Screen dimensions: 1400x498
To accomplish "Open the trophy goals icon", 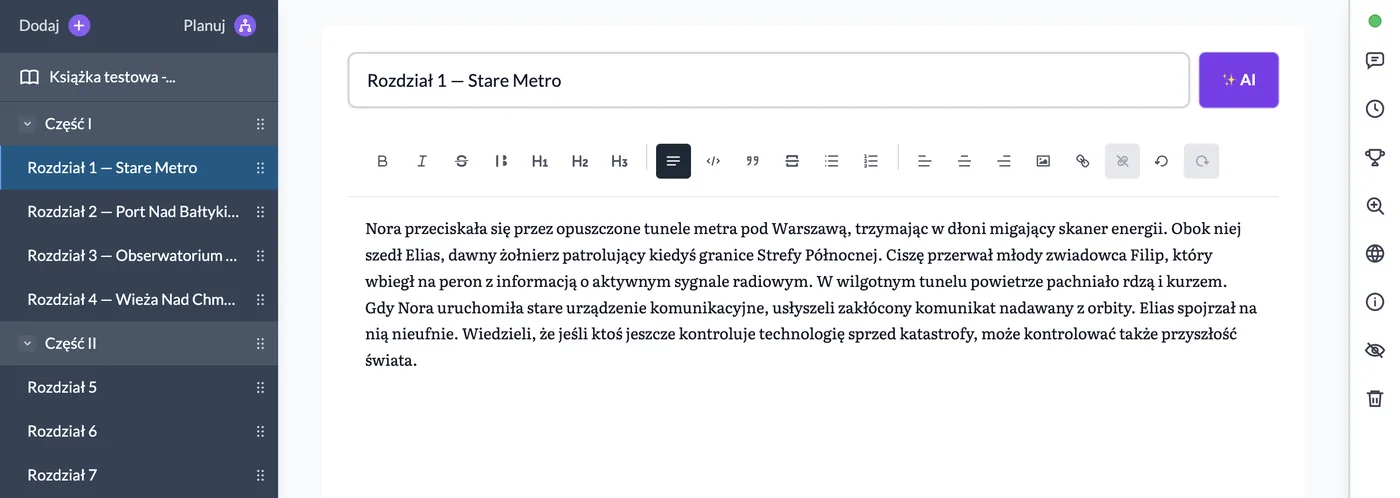I will pos(1375,157).
